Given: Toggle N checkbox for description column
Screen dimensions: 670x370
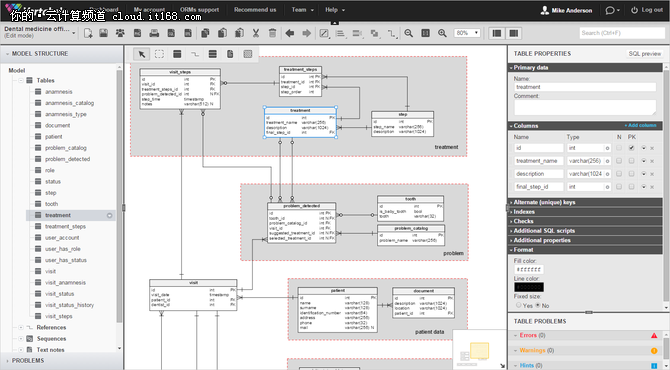Looking at the screenshot, I should 619,174.
